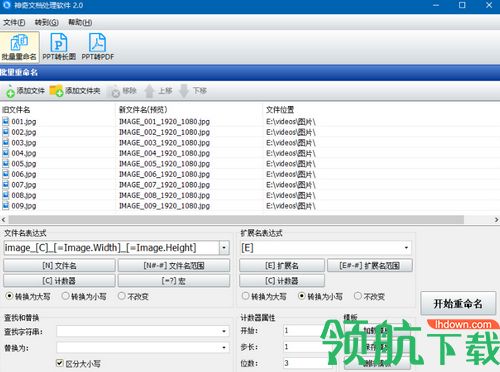Image resolution: width=500 pixels, height=372 pixels.
Task: Insert [E#-#] 扩展名范围 token
Action: coord(370,266)
